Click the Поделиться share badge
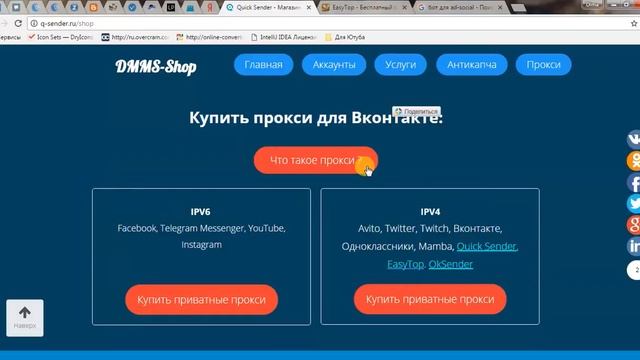The image size is (640, 360). (416, 111)
